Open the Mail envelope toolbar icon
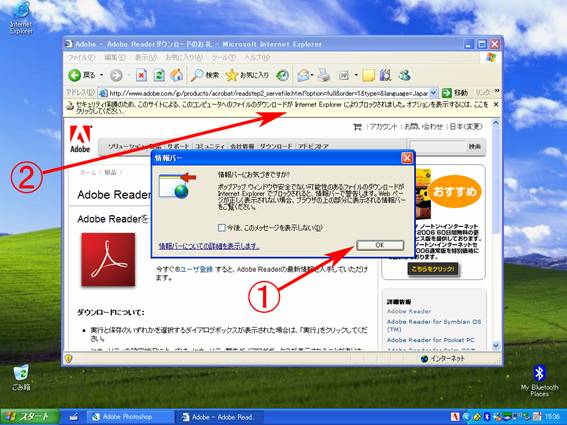Screen dimensions: 567x425 point(303,75)
